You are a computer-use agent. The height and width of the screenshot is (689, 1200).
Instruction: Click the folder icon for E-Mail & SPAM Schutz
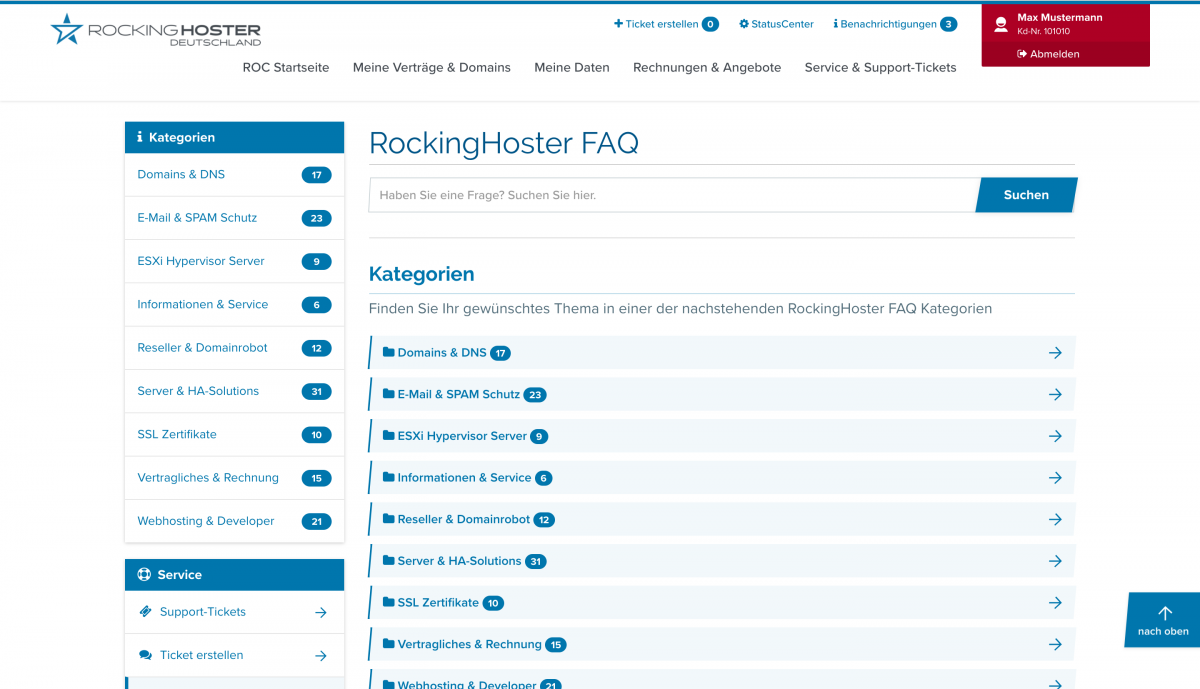pyautogui.click(x=388, y=394)
